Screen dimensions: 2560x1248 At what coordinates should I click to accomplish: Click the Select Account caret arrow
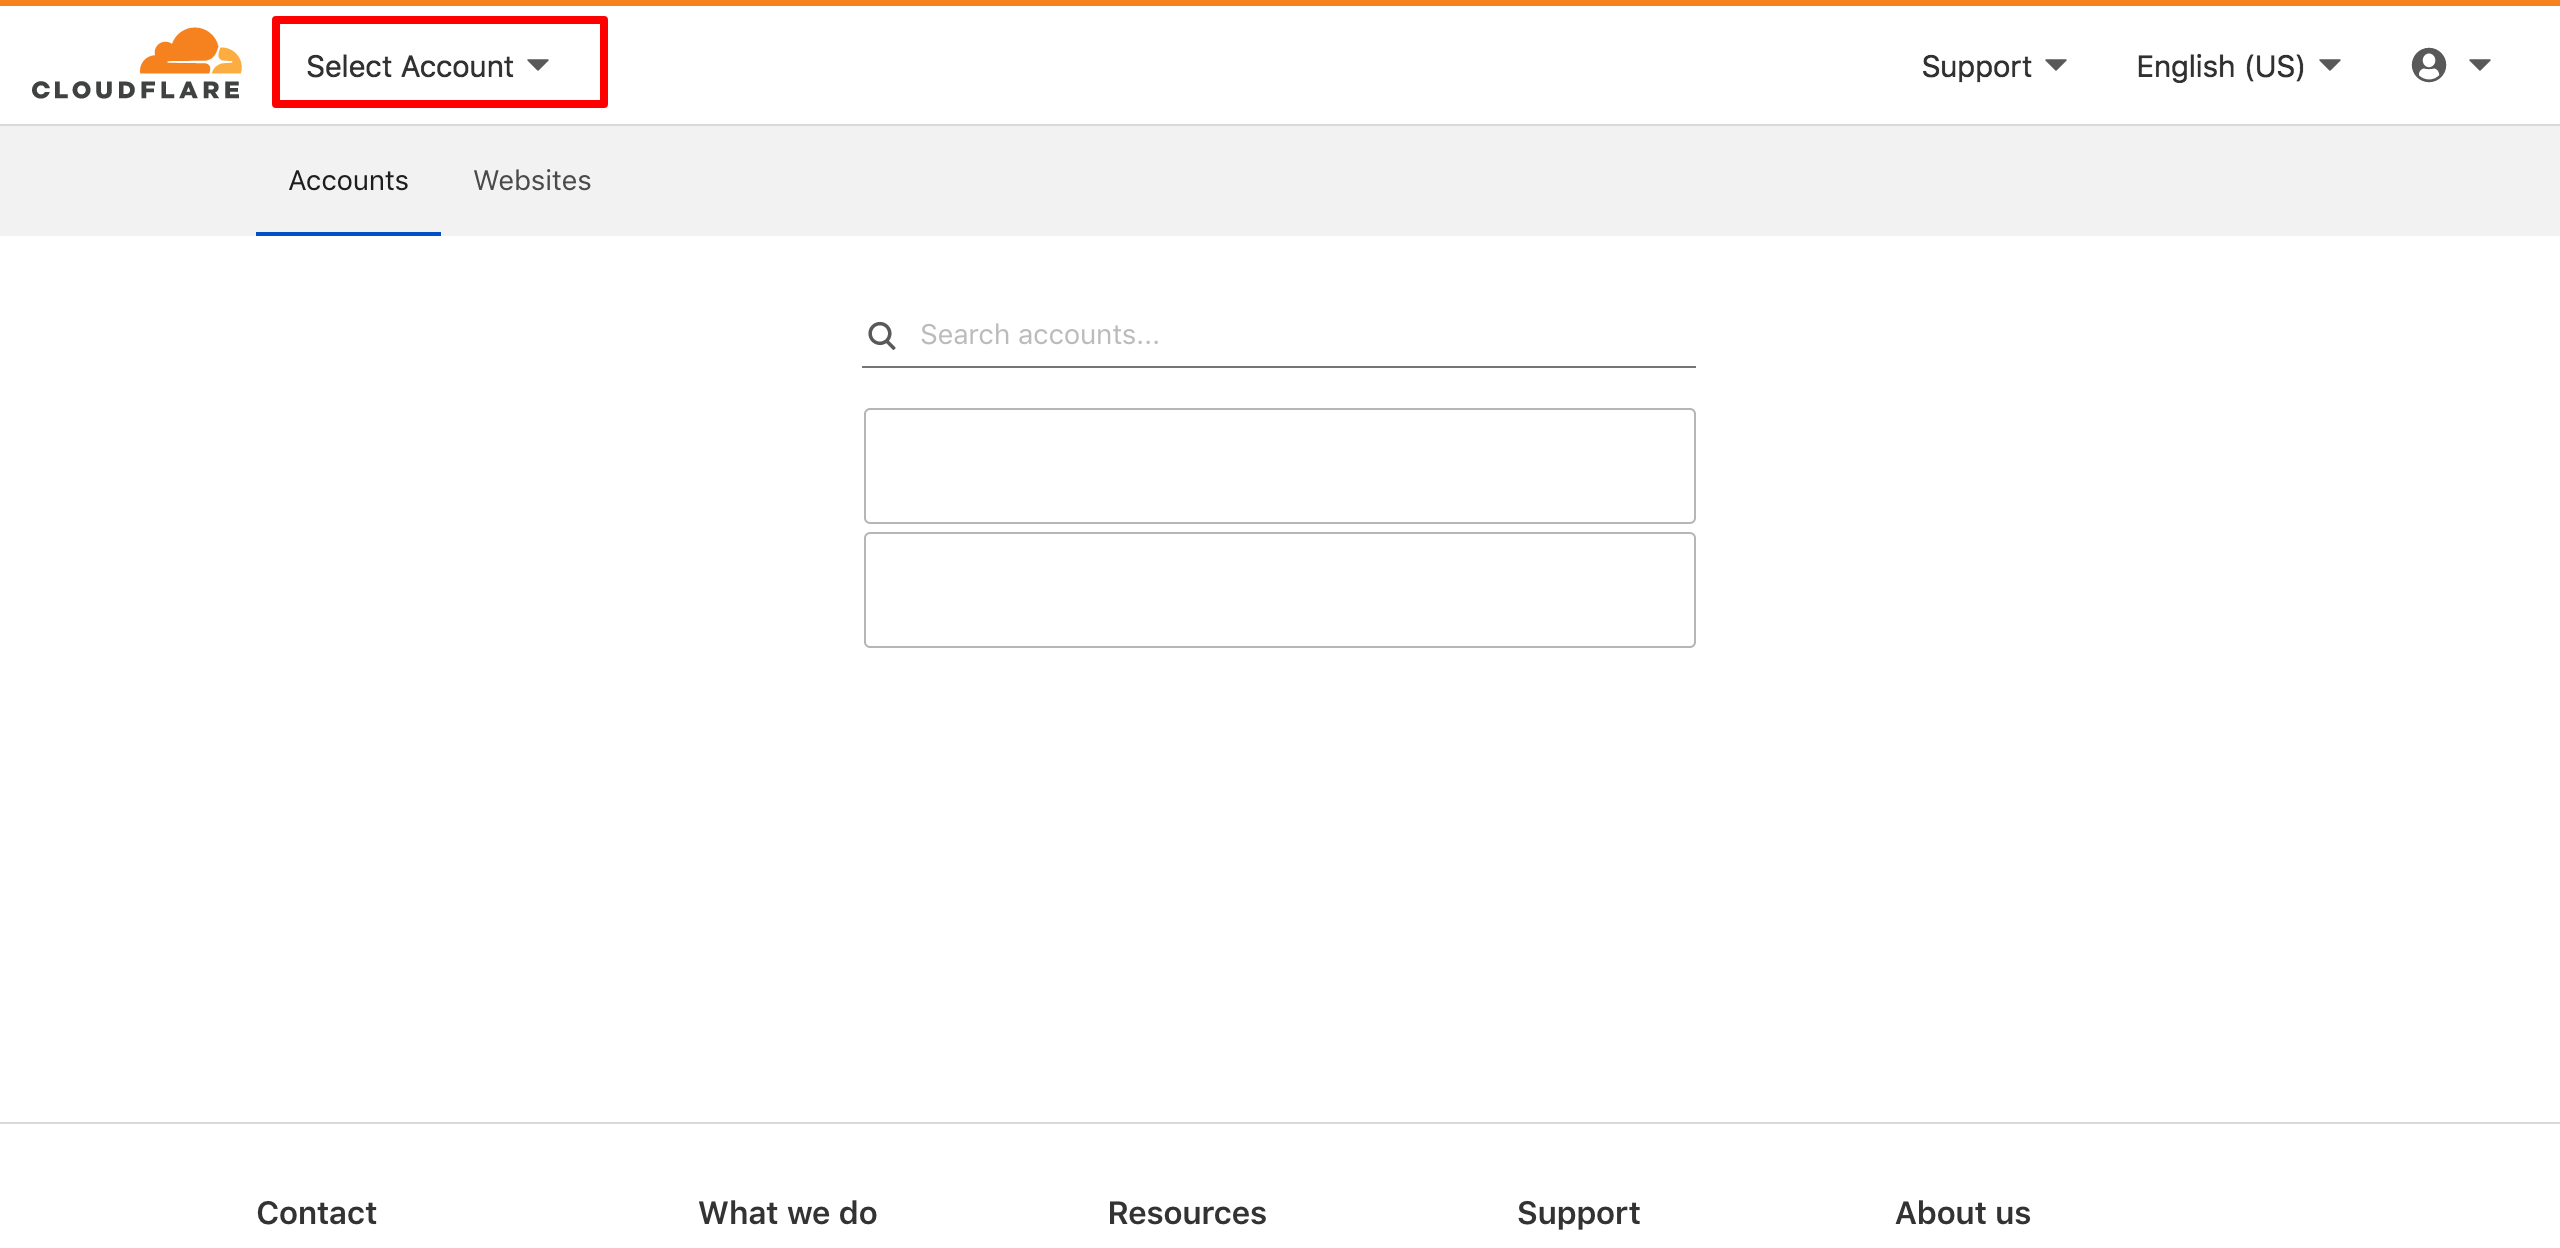pyautogui.click(x=539, y=66)
